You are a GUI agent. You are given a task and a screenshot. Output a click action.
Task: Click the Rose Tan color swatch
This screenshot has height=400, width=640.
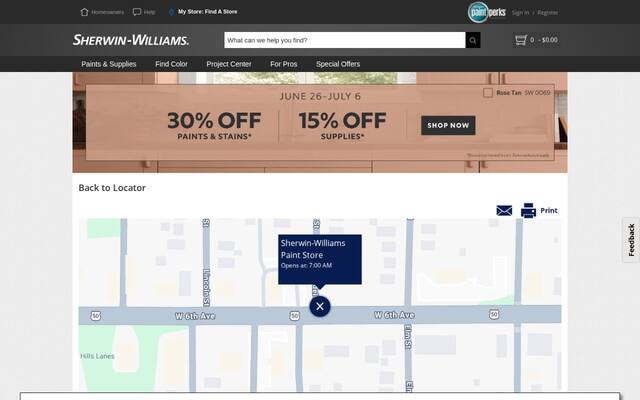[488, 93]
